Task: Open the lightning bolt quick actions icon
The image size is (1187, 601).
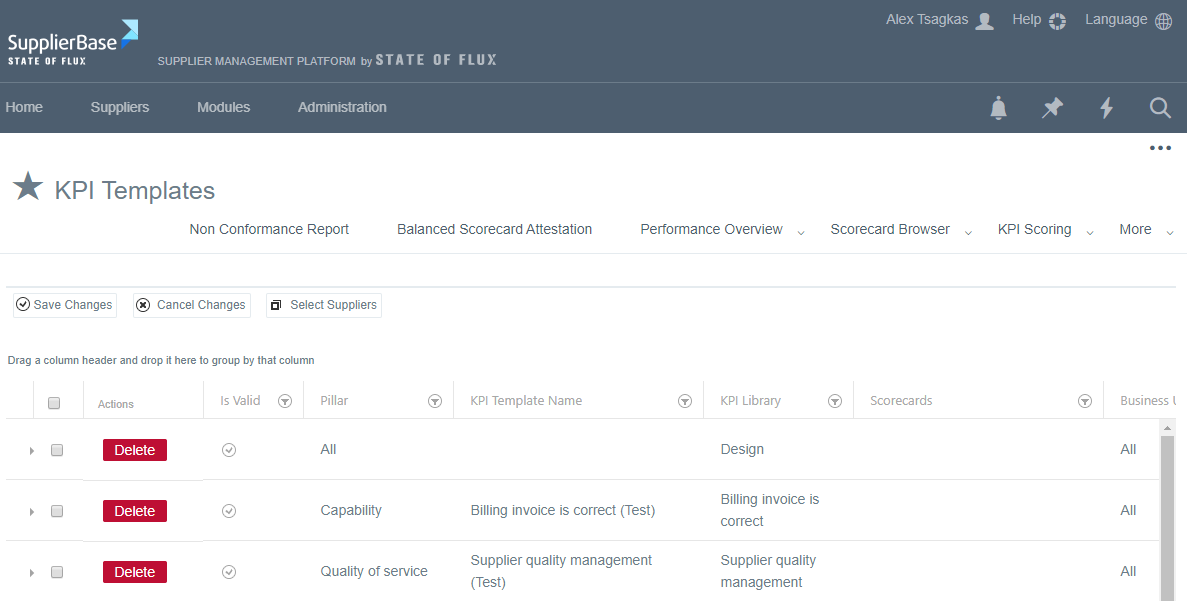Action: point(1106,108)
